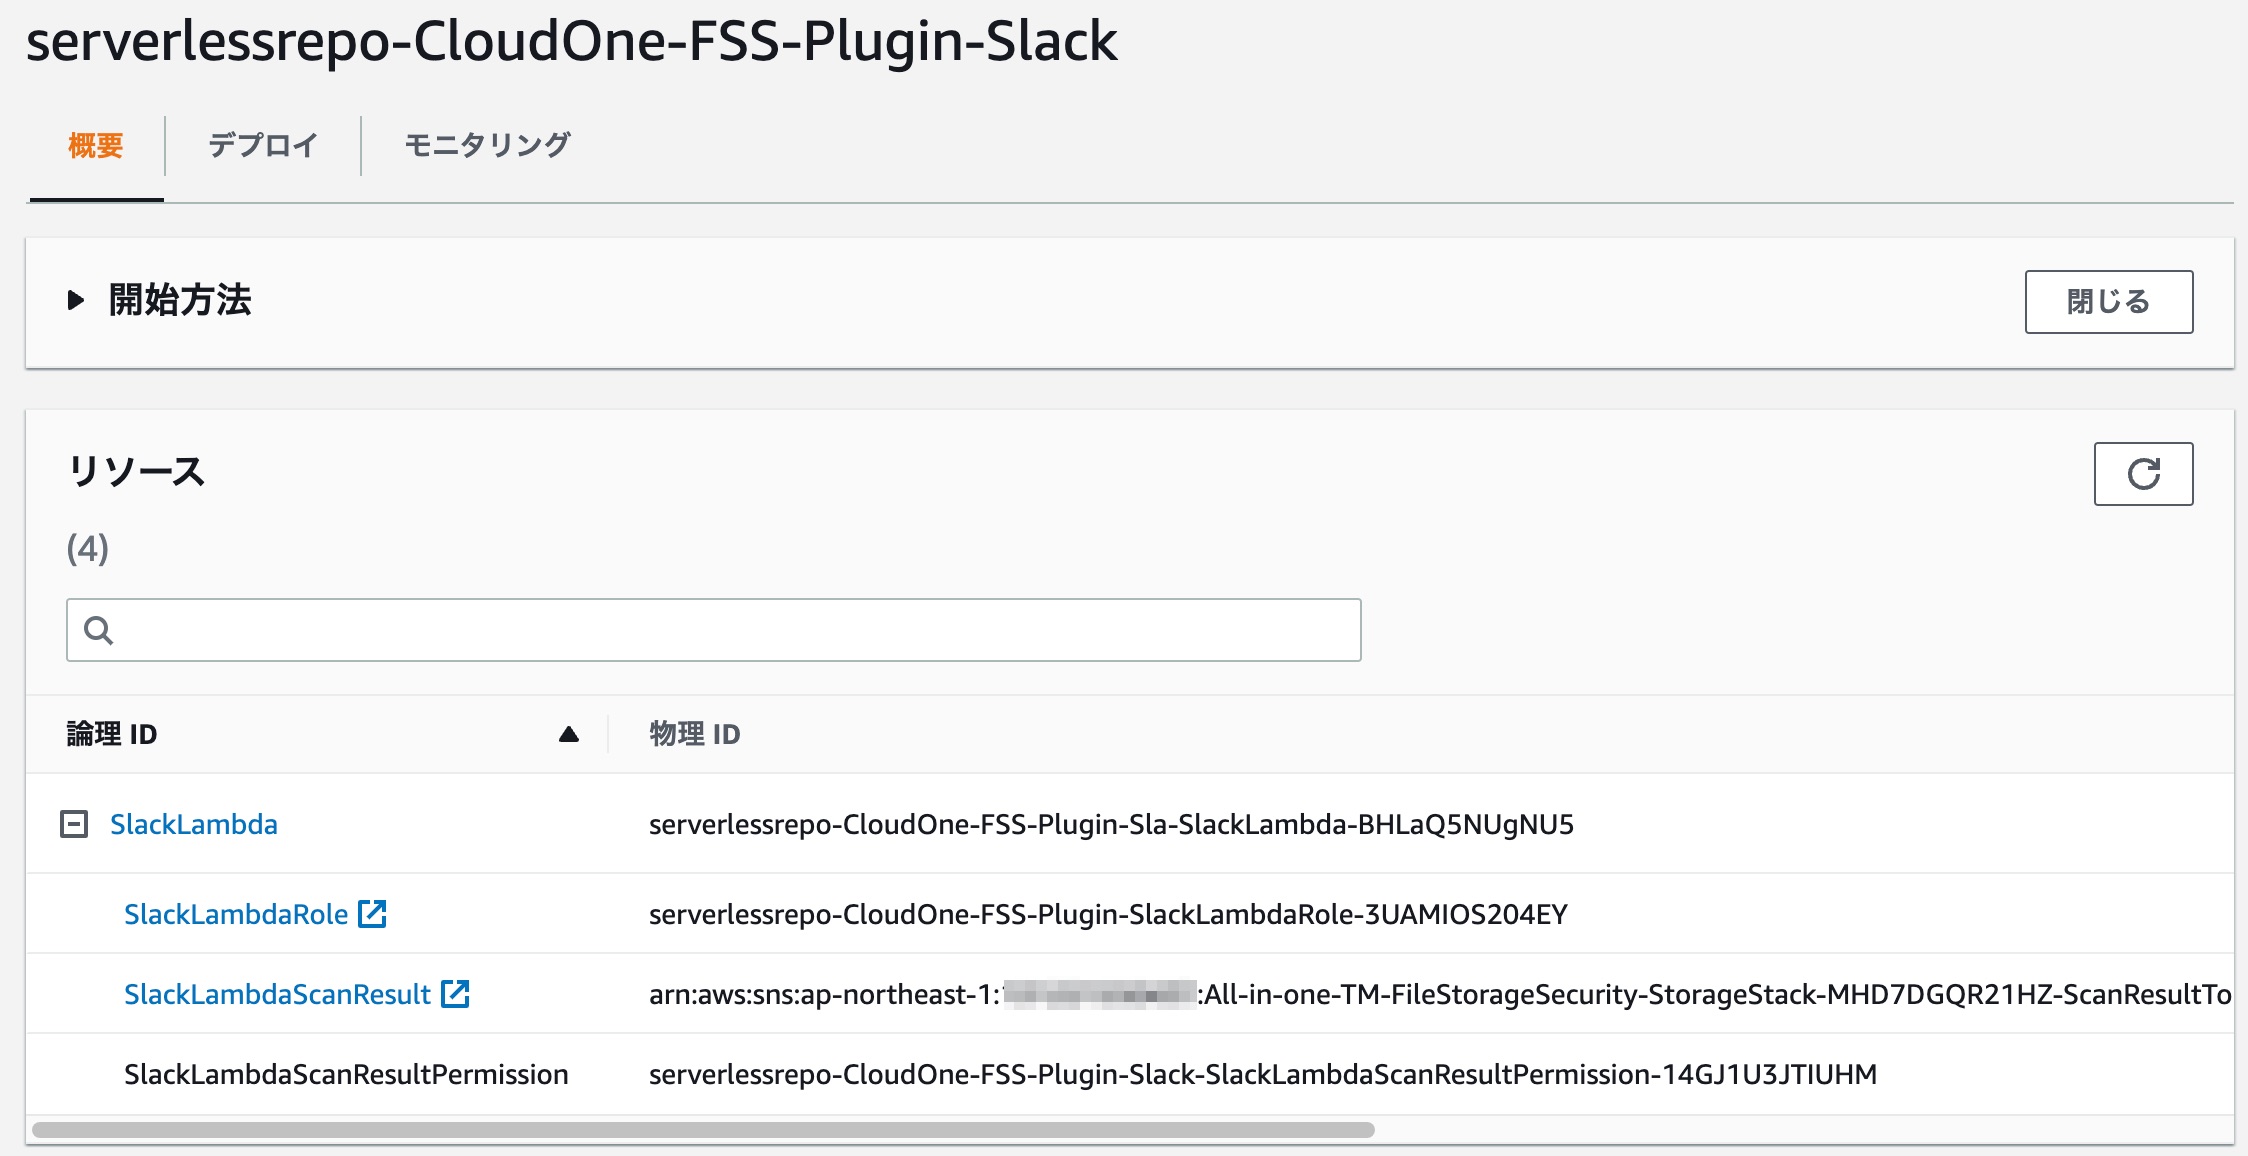Click the 閉じる button
Image resolution: width=2248 pixels, height=1156 pixels.
click(x=2109, y=302)
